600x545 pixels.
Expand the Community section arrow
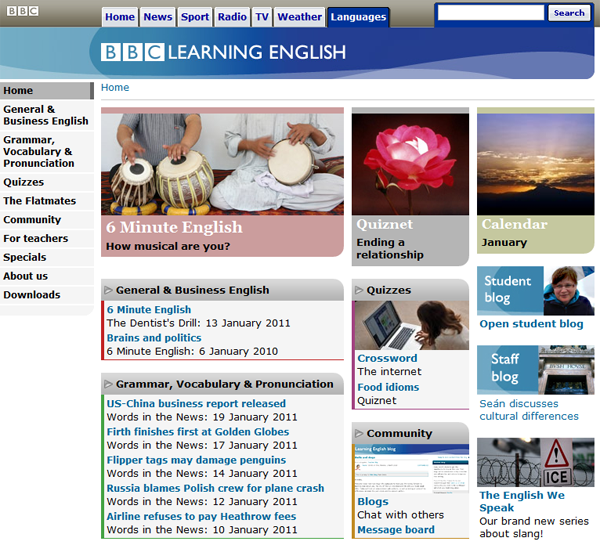(x=359, y=433)
